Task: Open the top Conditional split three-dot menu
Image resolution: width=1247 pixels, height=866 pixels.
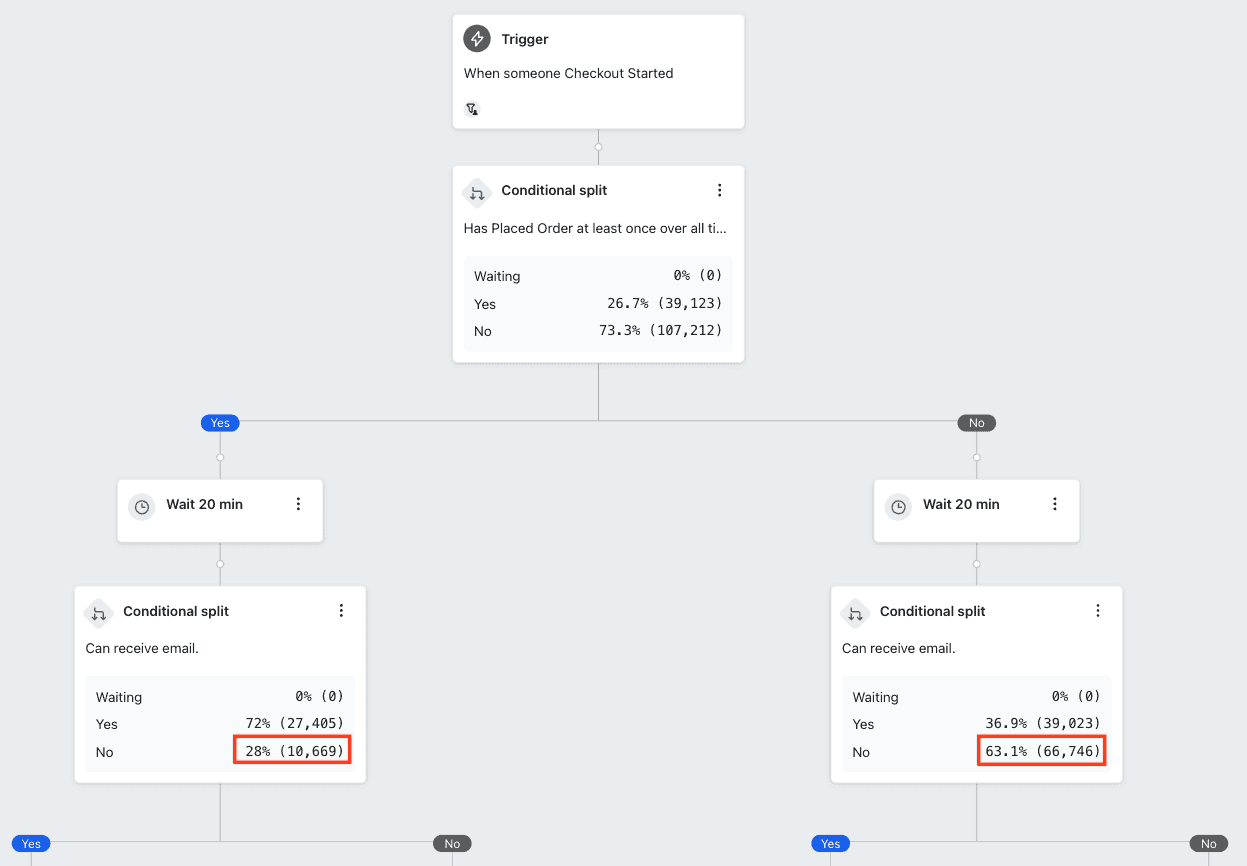Action: [719, 190]
